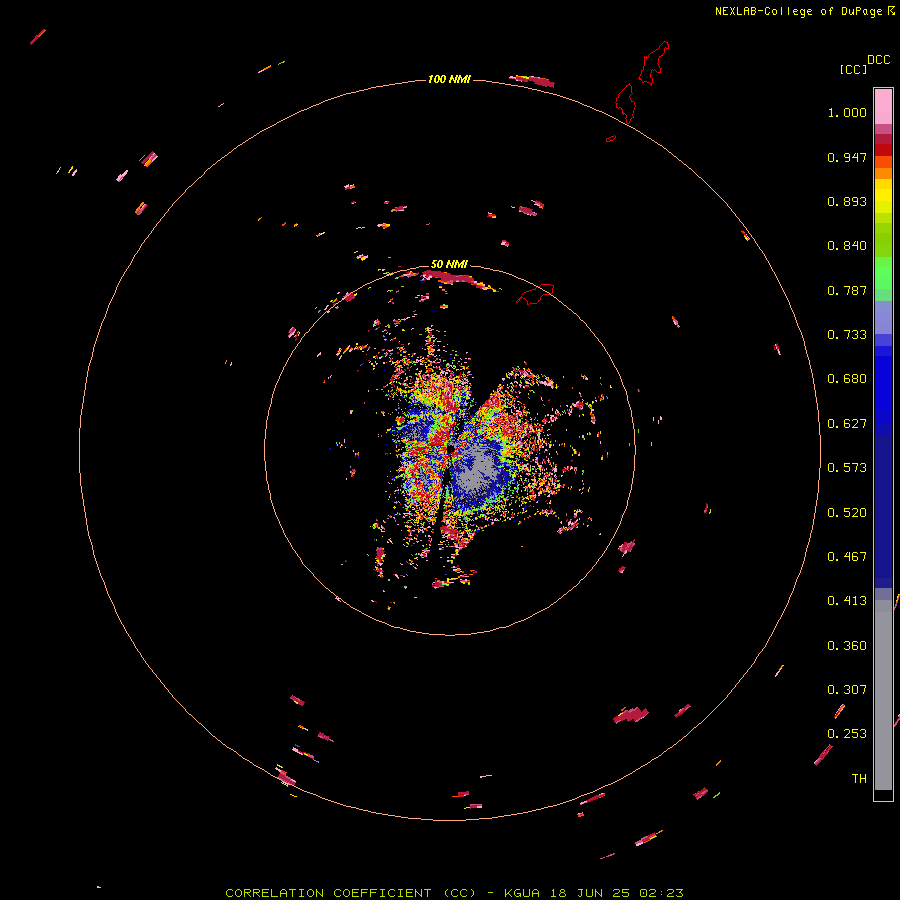Image resolution: width=900 pixels, height=900 pixels.
Task: Click the DCC label above the color bar
Action: click(878, 60)
